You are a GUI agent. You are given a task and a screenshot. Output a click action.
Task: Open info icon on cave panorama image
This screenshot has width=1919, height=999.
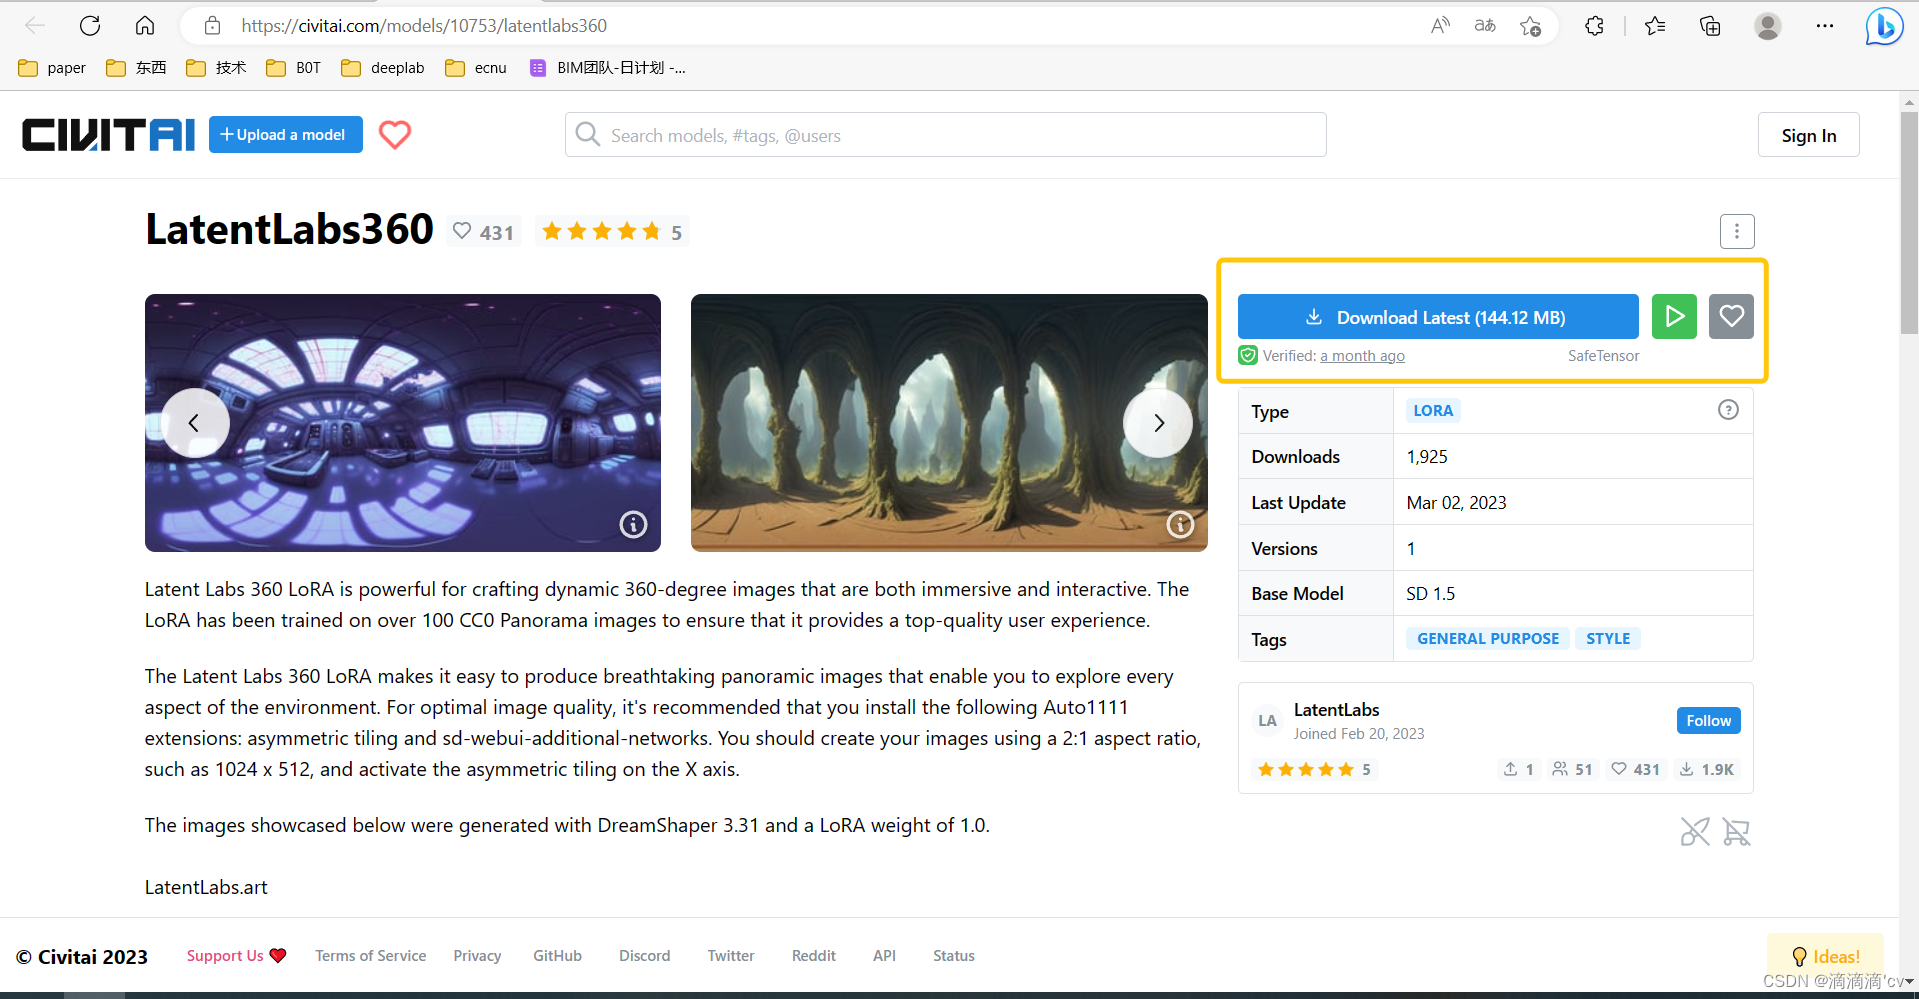click(x=1180, y=524)
